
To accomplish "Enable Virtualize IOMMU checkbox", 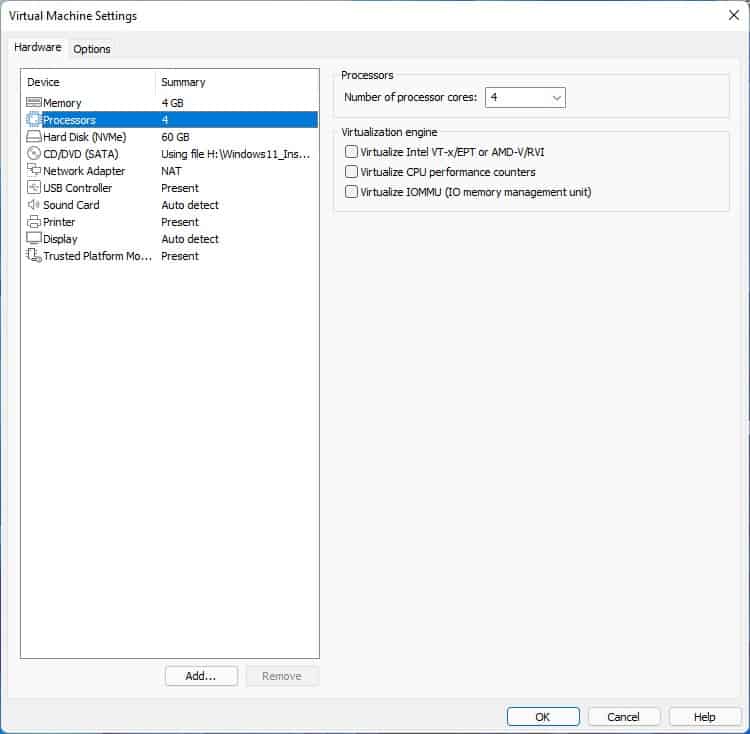I will click(x=351, y=192).
